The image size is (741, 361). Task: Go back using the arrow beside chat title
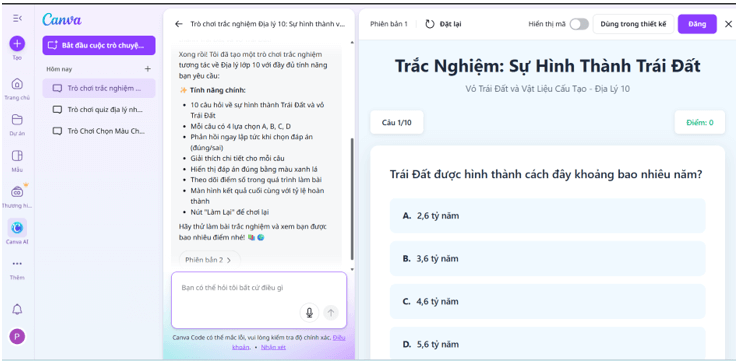[x=179, y=24]
